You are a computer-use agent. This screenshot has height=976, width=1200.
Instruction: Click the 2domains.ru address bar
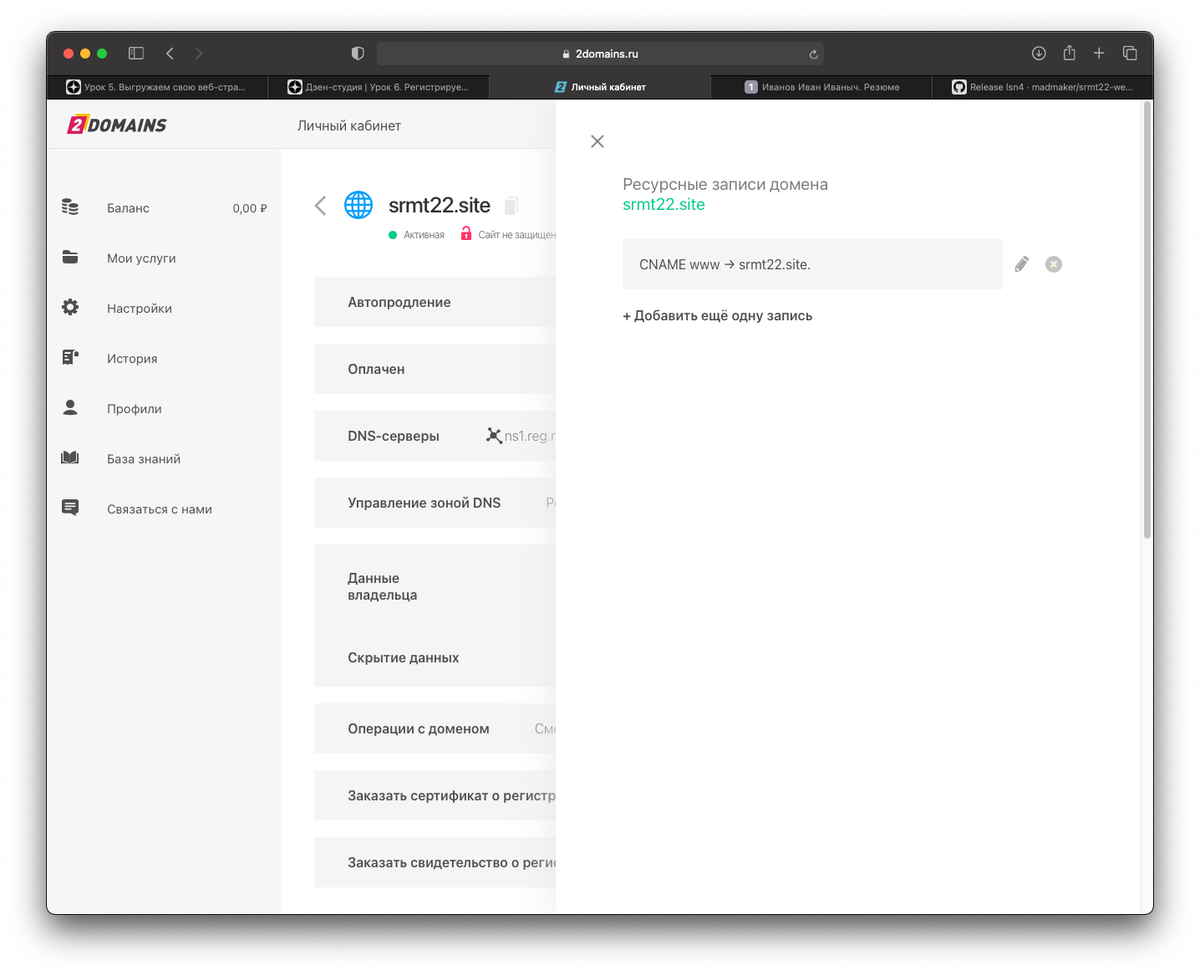pyautogui.click(x=600, y=54)
